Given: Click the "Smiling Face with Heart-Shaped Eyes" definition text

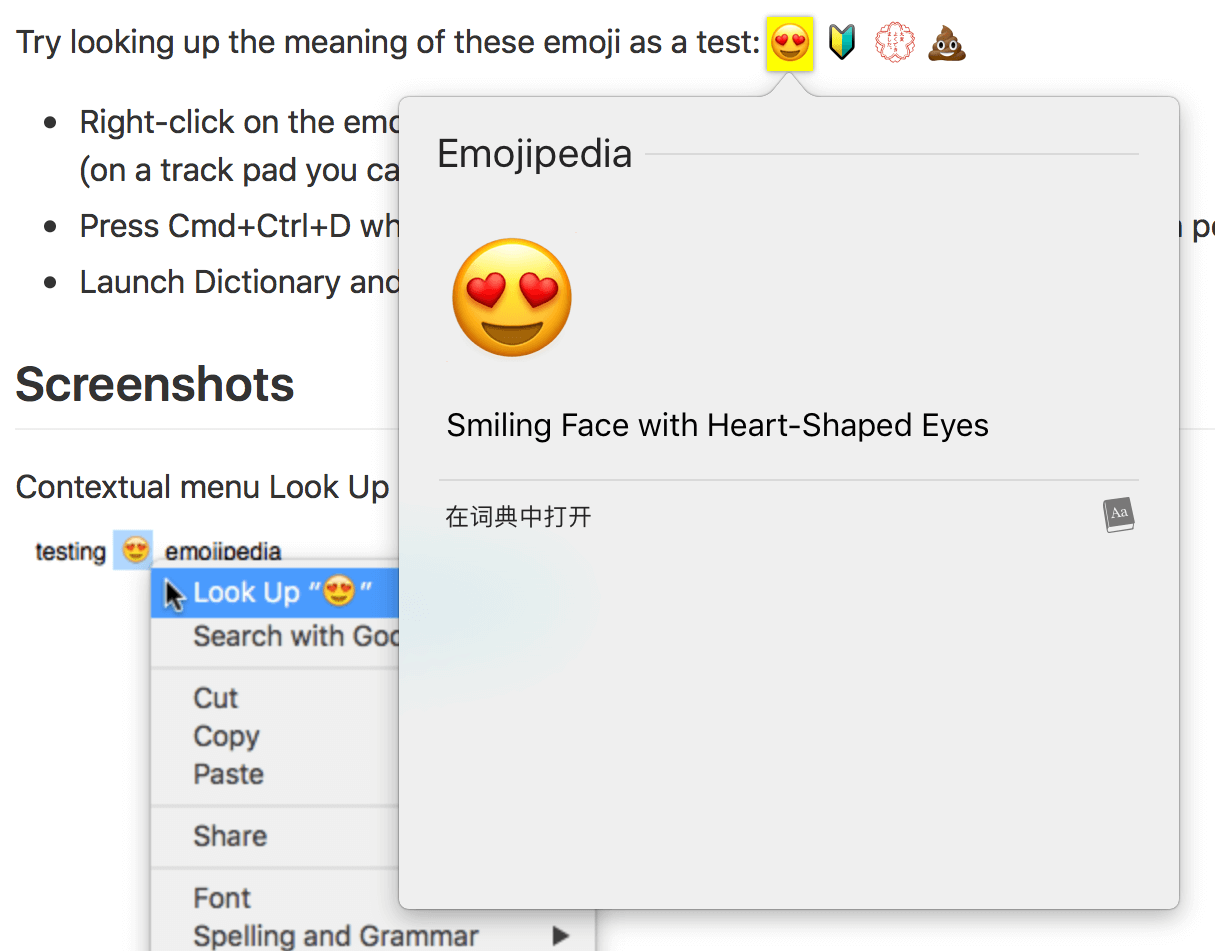Looking at the screenshot, I should [717, 426].
